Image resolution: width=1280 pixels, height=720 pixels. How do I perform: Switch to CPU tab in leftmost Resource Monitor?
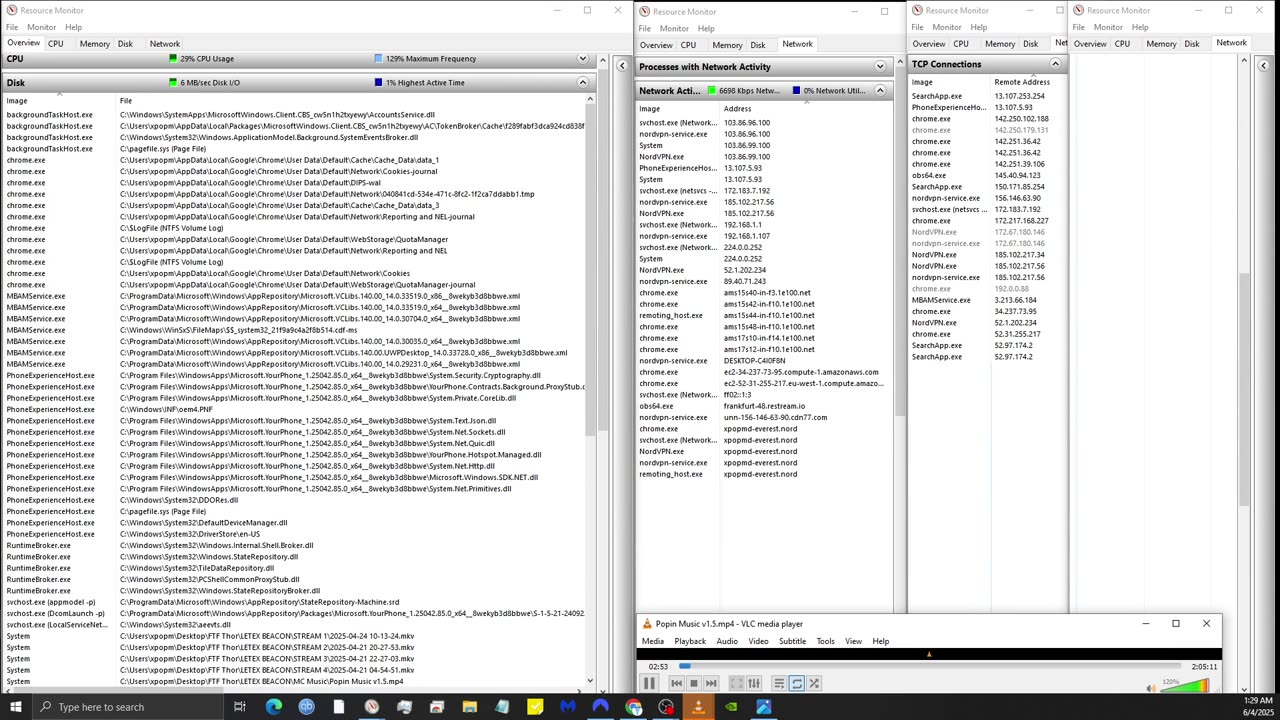click(x=56, y=44)
